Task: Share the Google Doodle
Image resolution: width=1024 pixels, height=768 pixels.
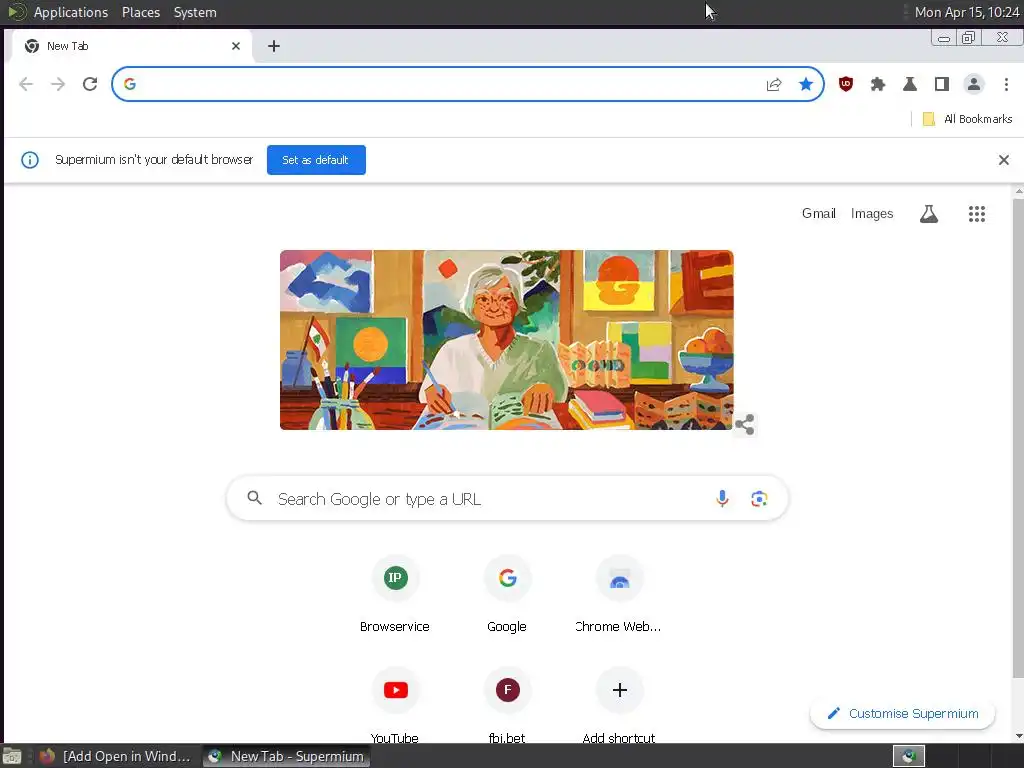Action: pyautogui.click(x=744, y=424)
